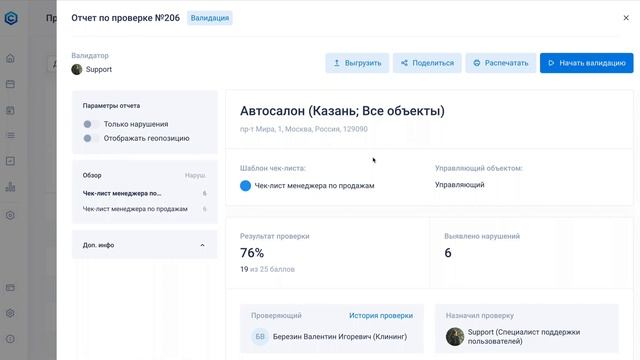Click the app logo in the sidebar
Screen dimensions: 640x360
coord(11,18)
